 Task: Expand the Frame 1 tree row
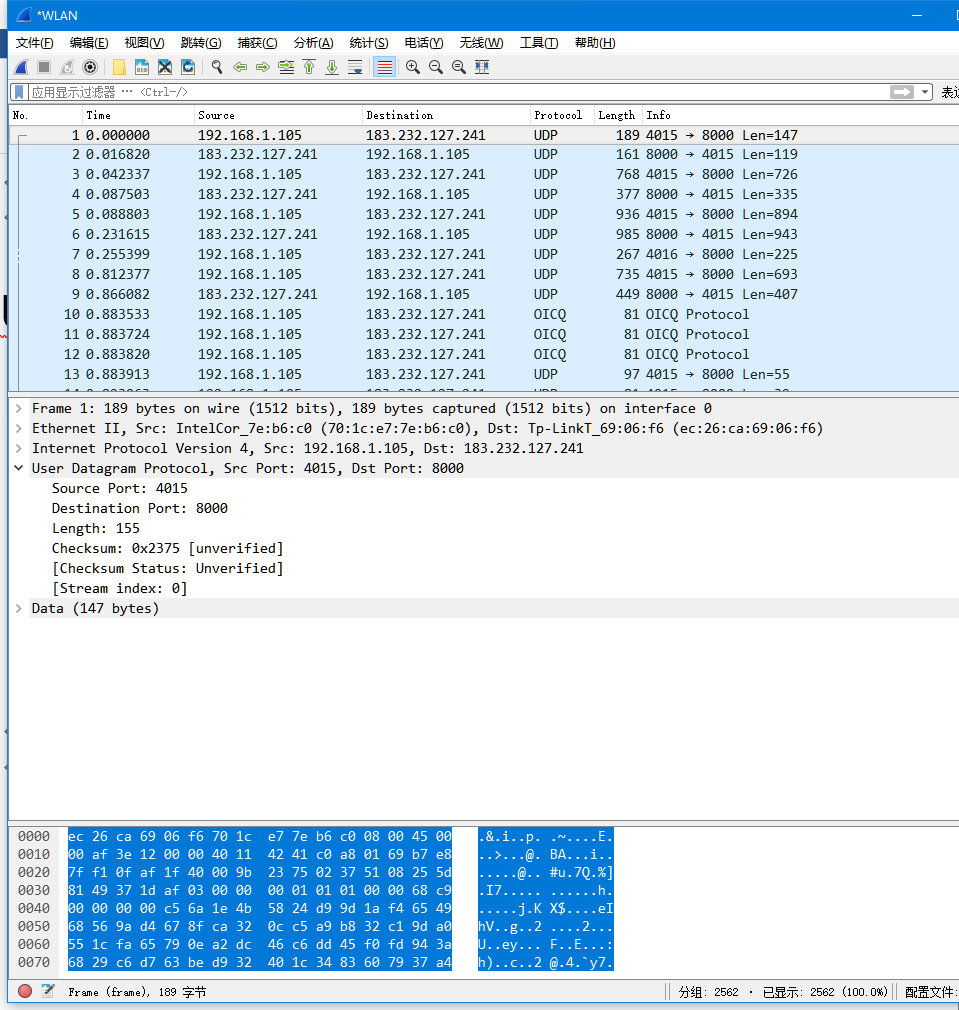pyautogui.click(x=20, y=408)
